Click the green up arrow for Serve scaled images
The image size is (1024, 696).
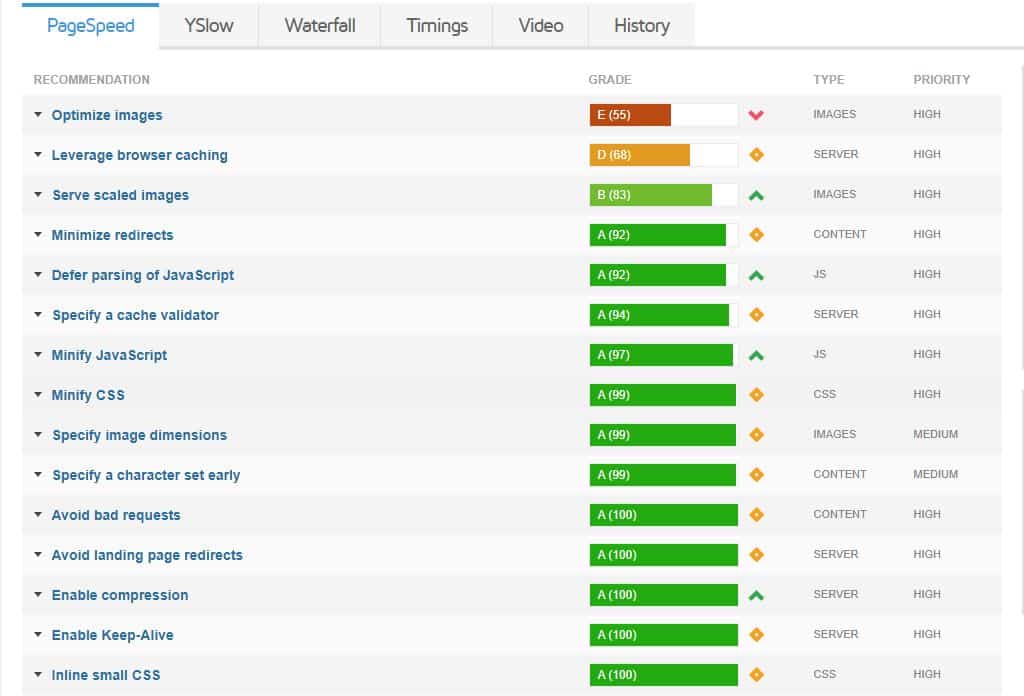pyautogui.click(x=756, y=195)
